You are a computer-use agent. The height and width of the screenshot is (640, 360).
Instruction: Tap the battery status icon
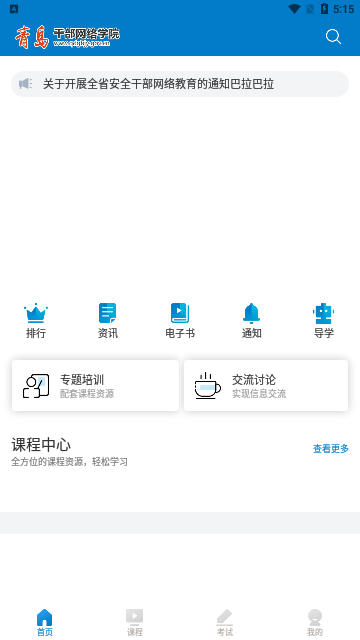click(x=324, y=9)
